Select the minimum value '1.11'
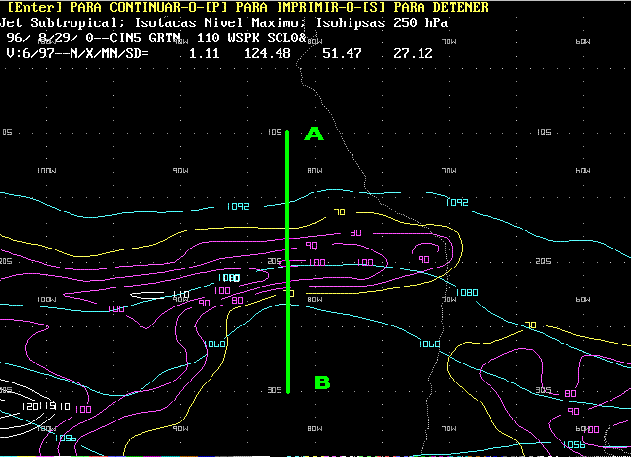 204,54
